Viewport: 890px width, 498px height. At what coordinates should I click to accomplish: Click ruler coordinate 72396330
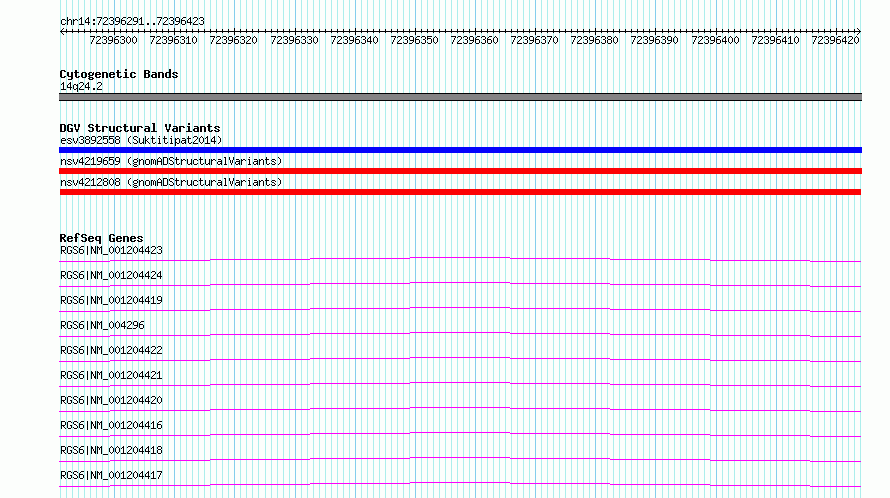coord(294,40)
